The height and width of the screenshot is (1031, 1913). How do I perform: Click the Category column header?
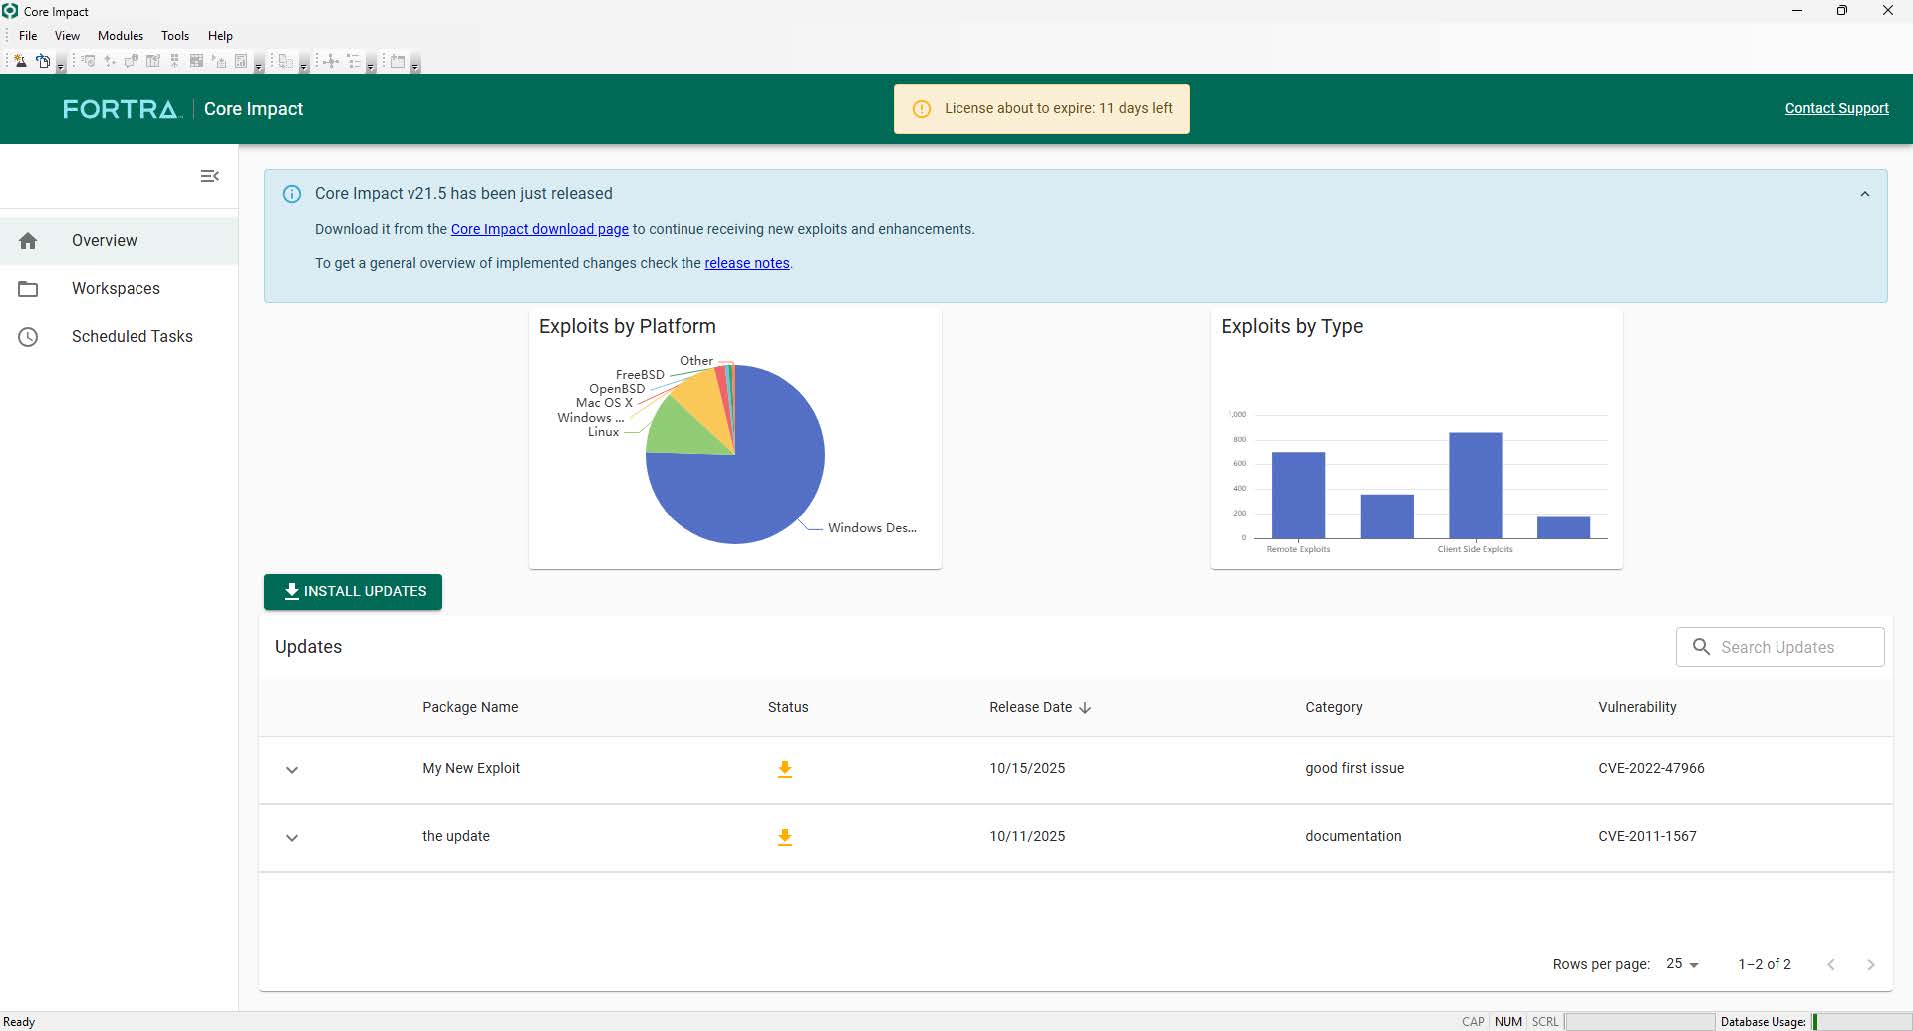click(x=1334, y=708)
